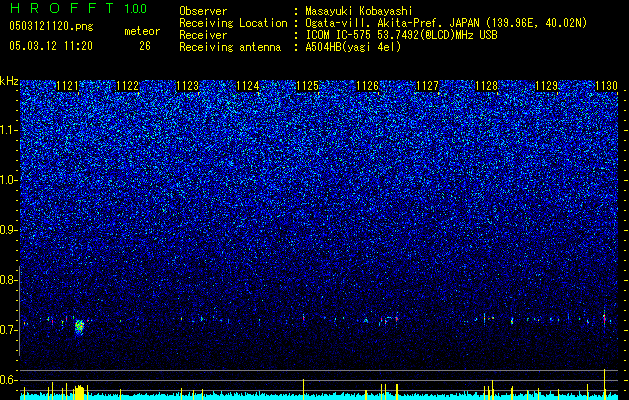Click the Receiving Location value text

pos(446,23)
